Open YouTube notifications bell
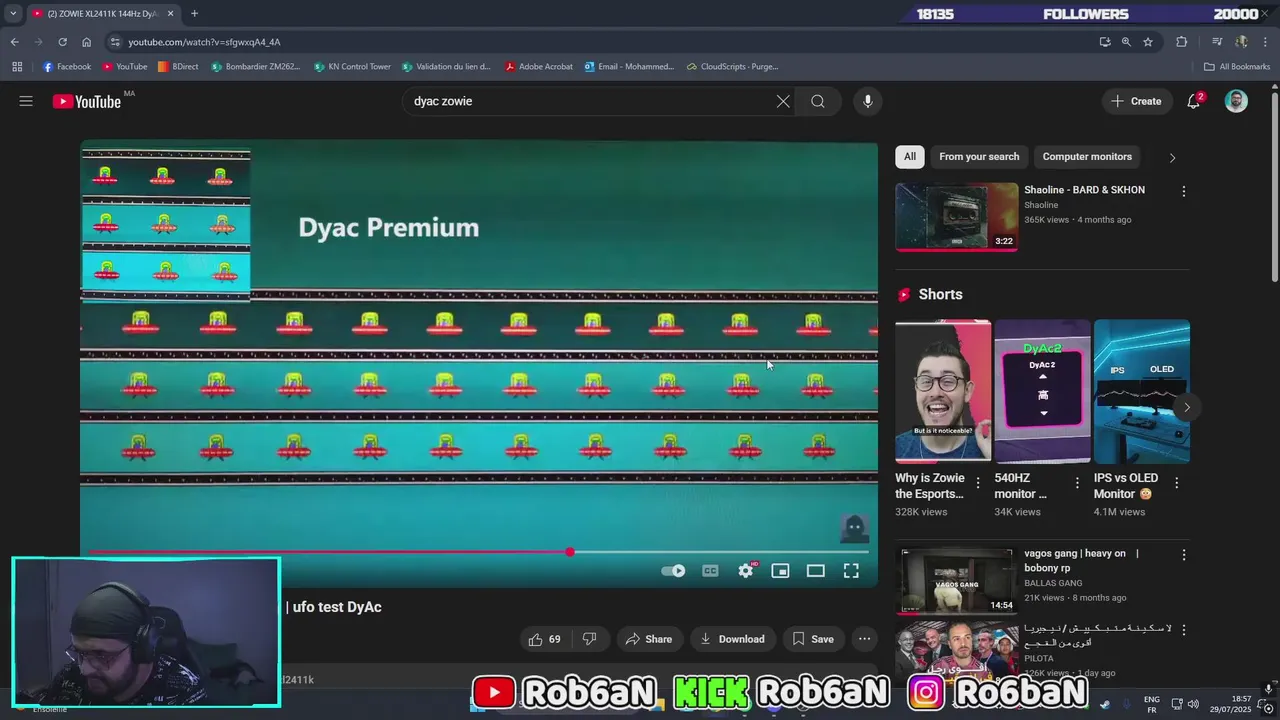Image resolution: width=1280 pixels, height=720 pixels. [1194, 101]
